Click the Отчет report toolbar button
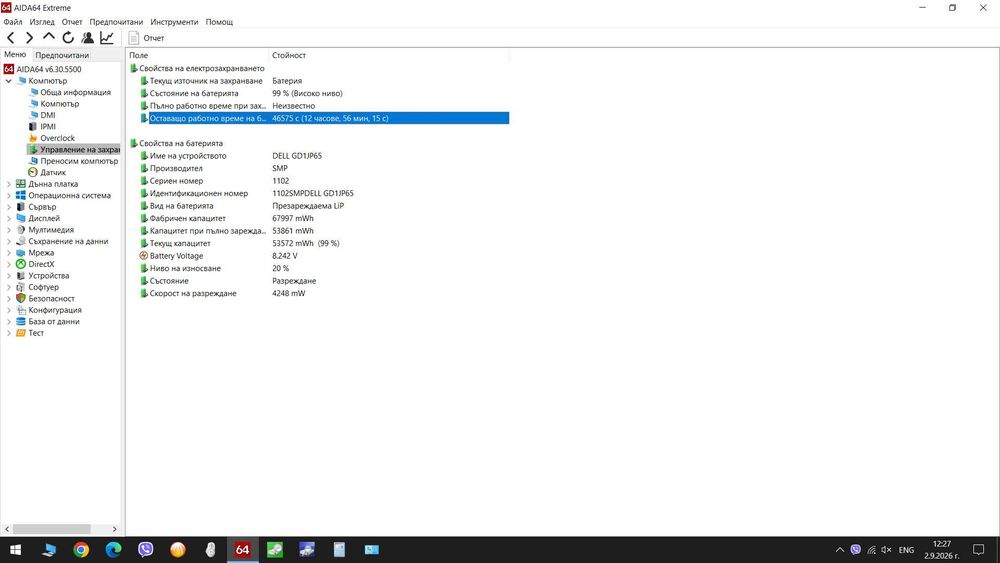The height and width of the screenshot is (563, 1000). coord(147,38)
